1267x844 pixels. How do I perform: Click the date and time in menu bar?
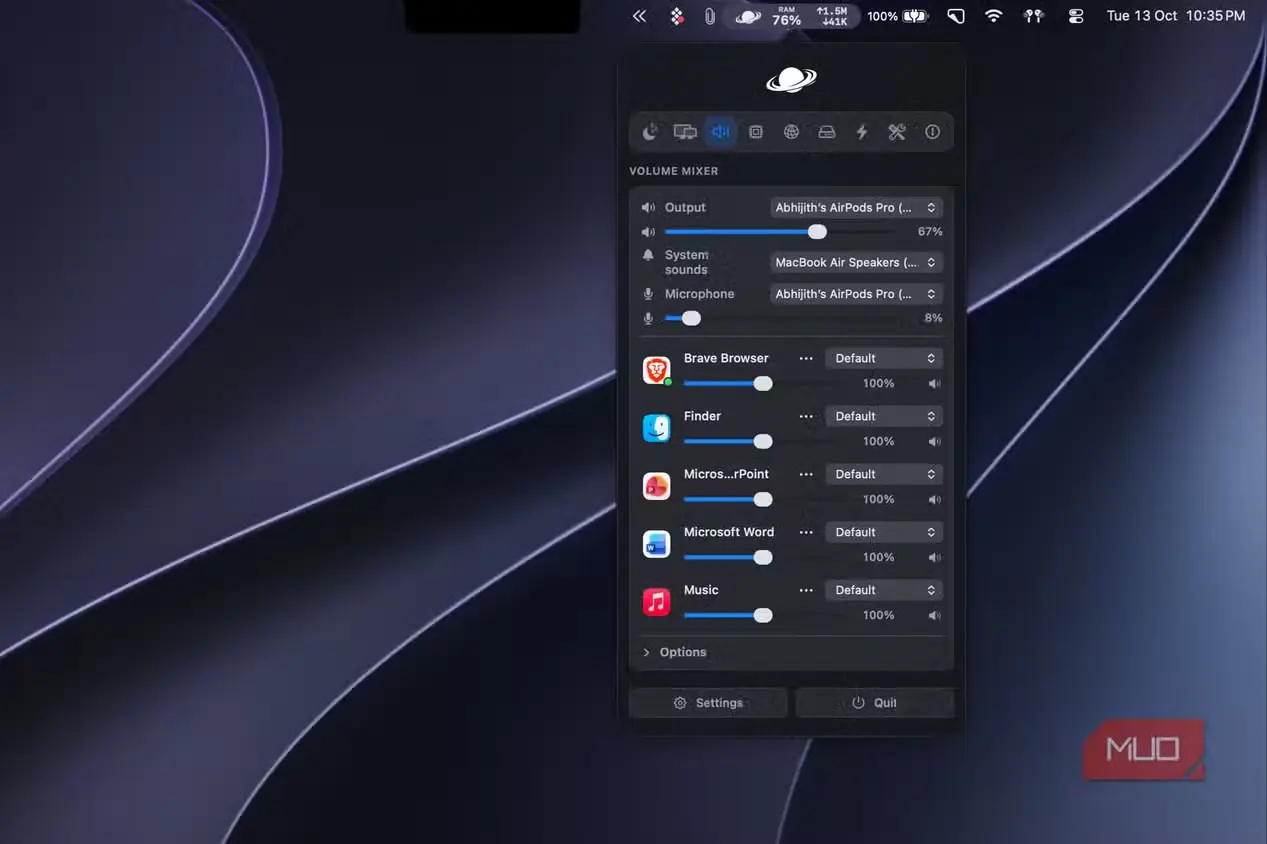[x=1176, y=16]
